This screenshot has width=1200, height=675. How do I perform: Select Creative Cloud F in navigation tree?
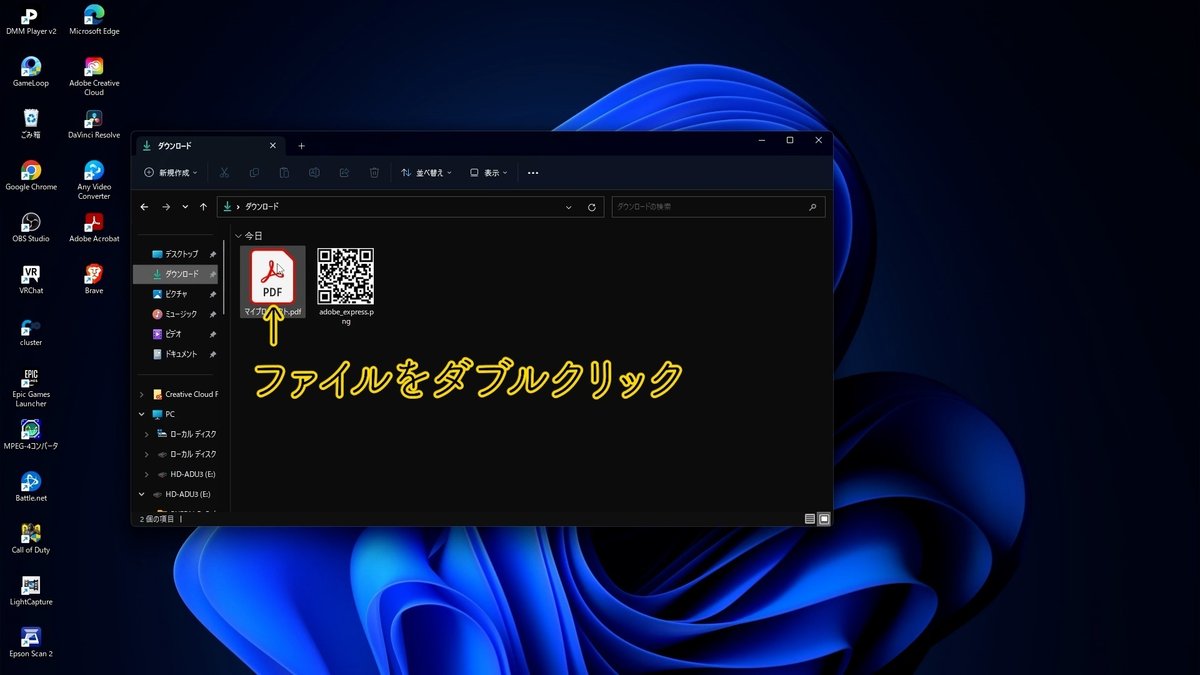coord(184,394)
